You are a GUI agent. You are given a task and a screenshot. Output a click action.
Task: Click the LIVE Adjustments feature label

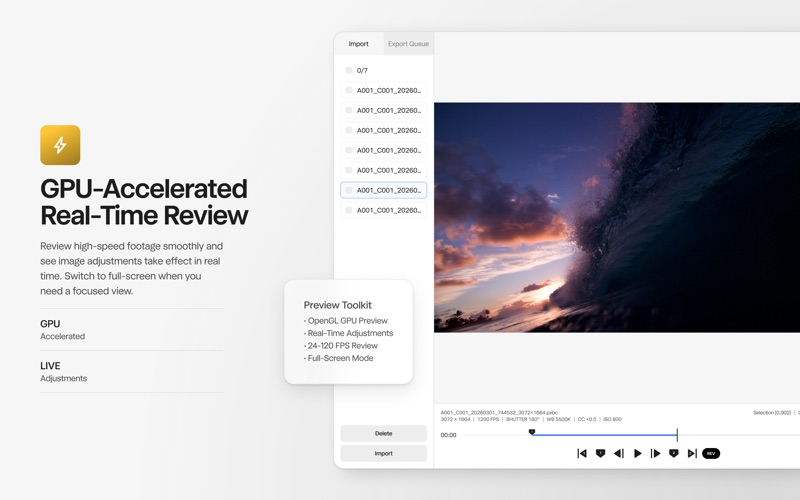coord(63,371)
